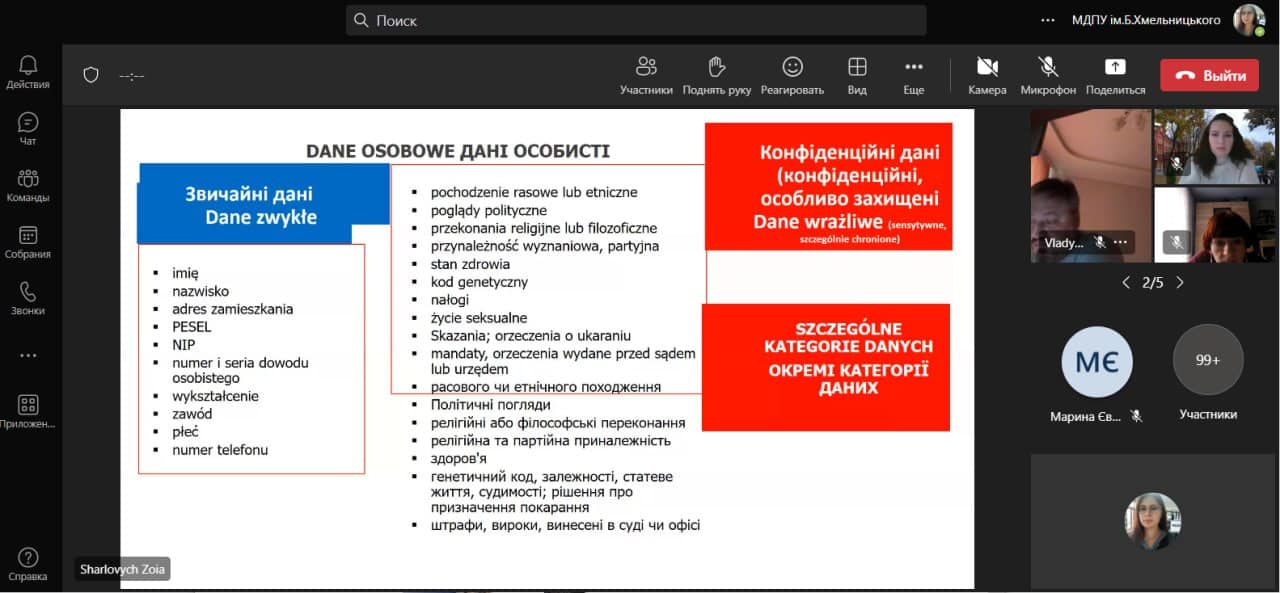
Task: Go to next video page arrow
Action: click(x=1180, y=283)
